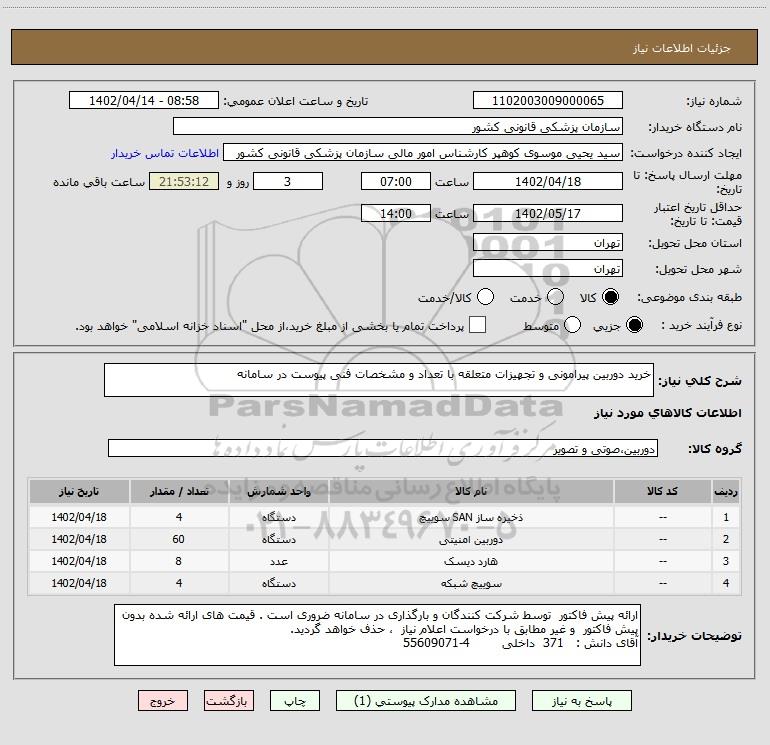This screenshot has height=745, width=770.
Task: Click the توضیحات خریدار notes text area
Action: coord(378,635)
